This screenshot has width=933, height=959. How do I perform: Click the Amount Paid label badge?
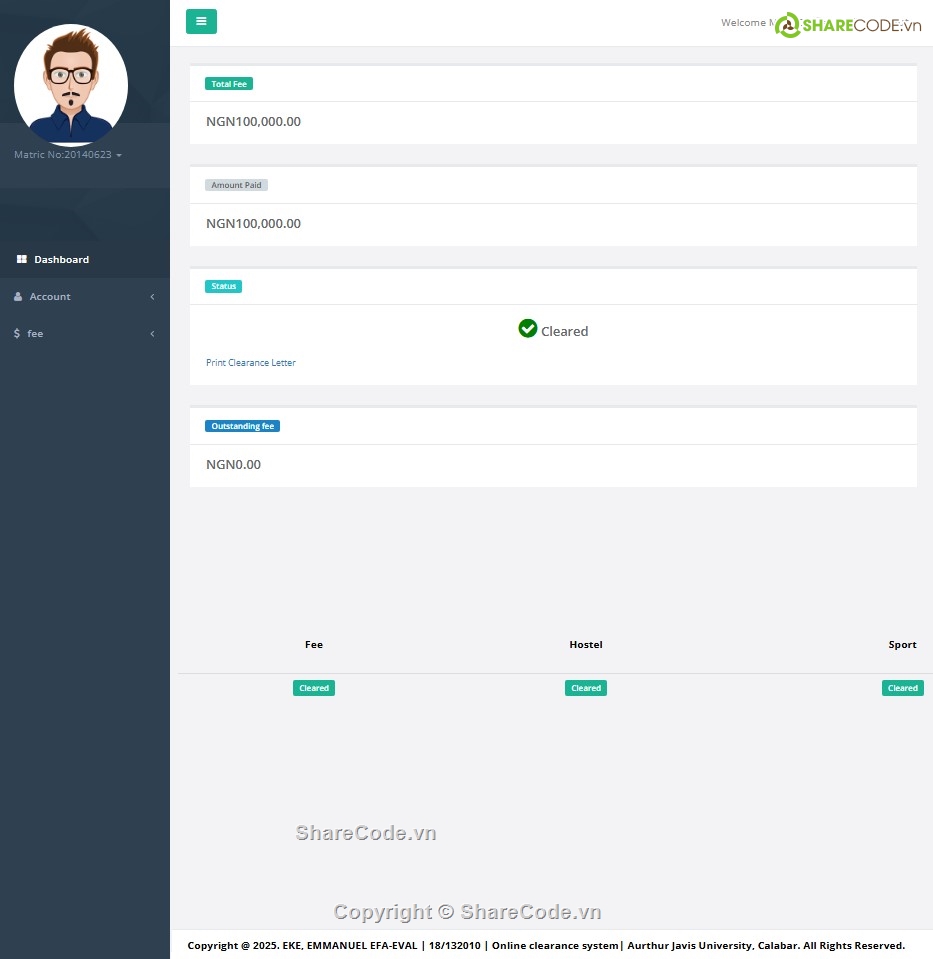[236, 185]
